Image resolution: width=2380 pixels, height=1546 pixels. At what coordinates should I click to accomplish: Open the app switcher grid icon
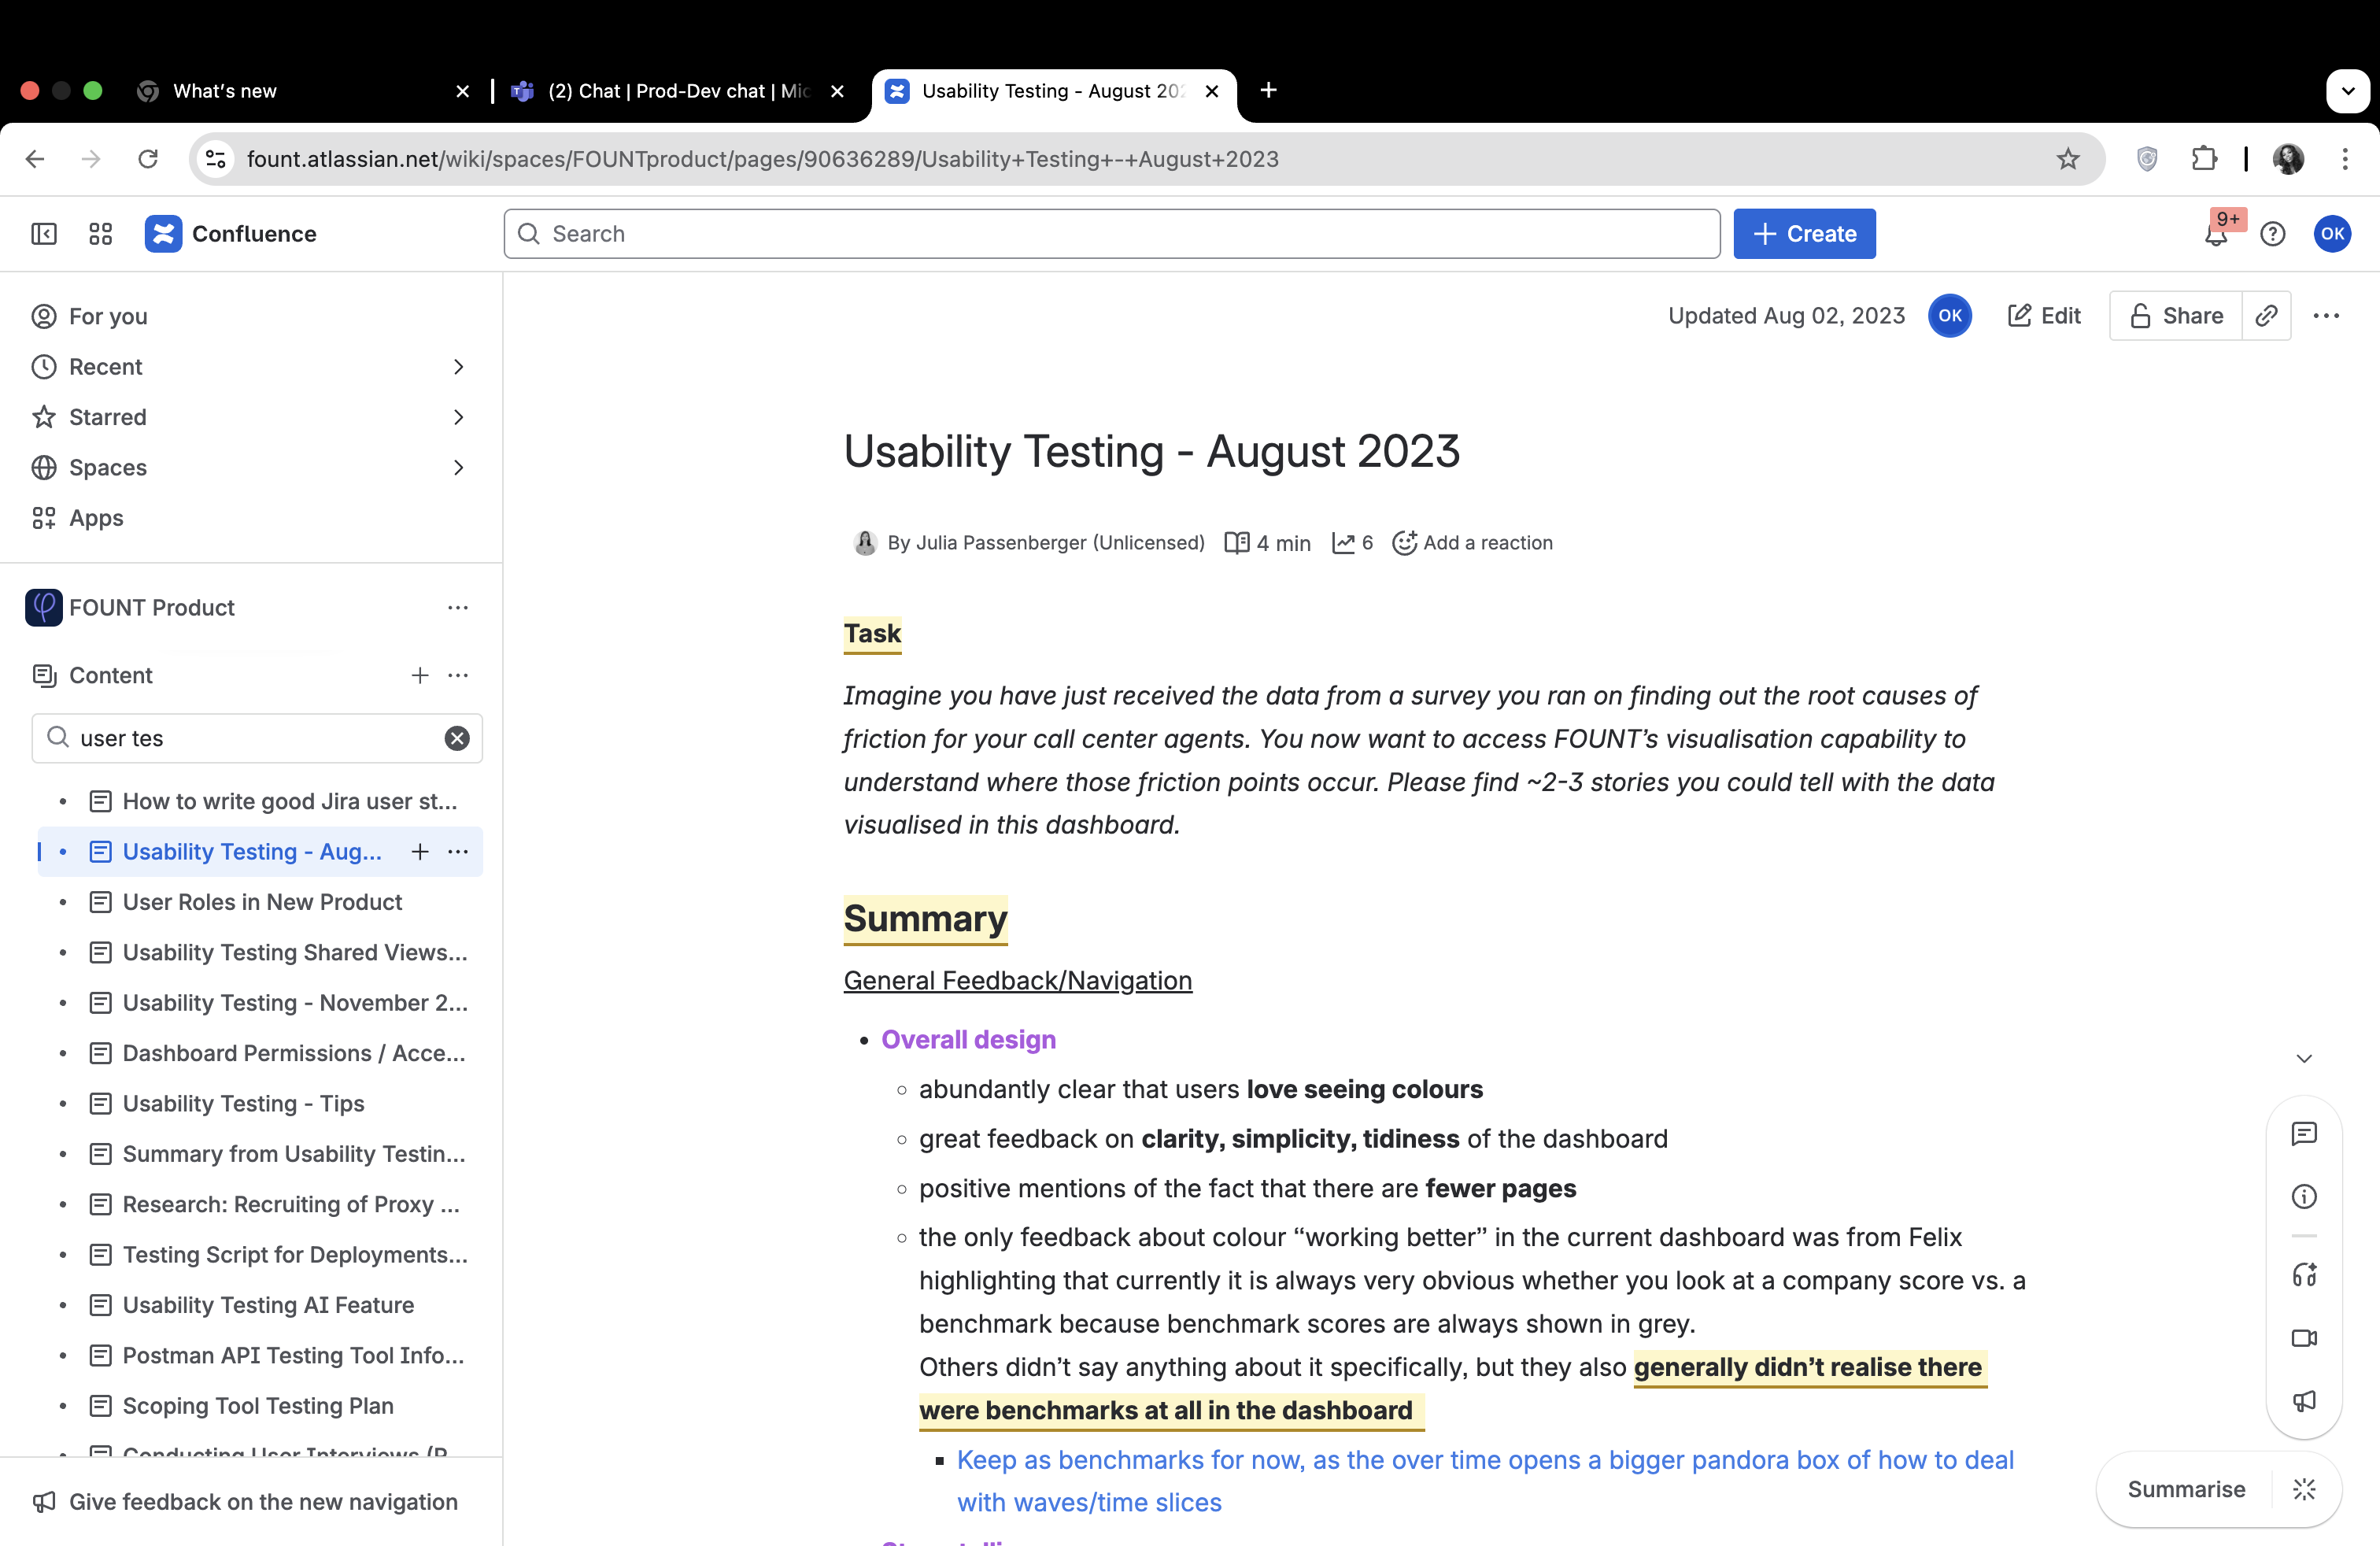coord(100,233)
